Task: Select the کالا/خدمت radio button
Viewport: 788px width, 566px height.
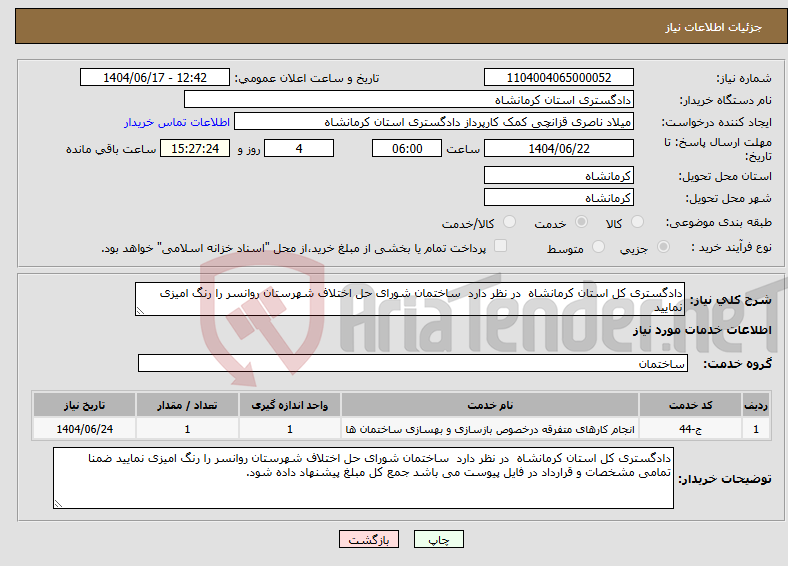Action: (x=510, y=222)
